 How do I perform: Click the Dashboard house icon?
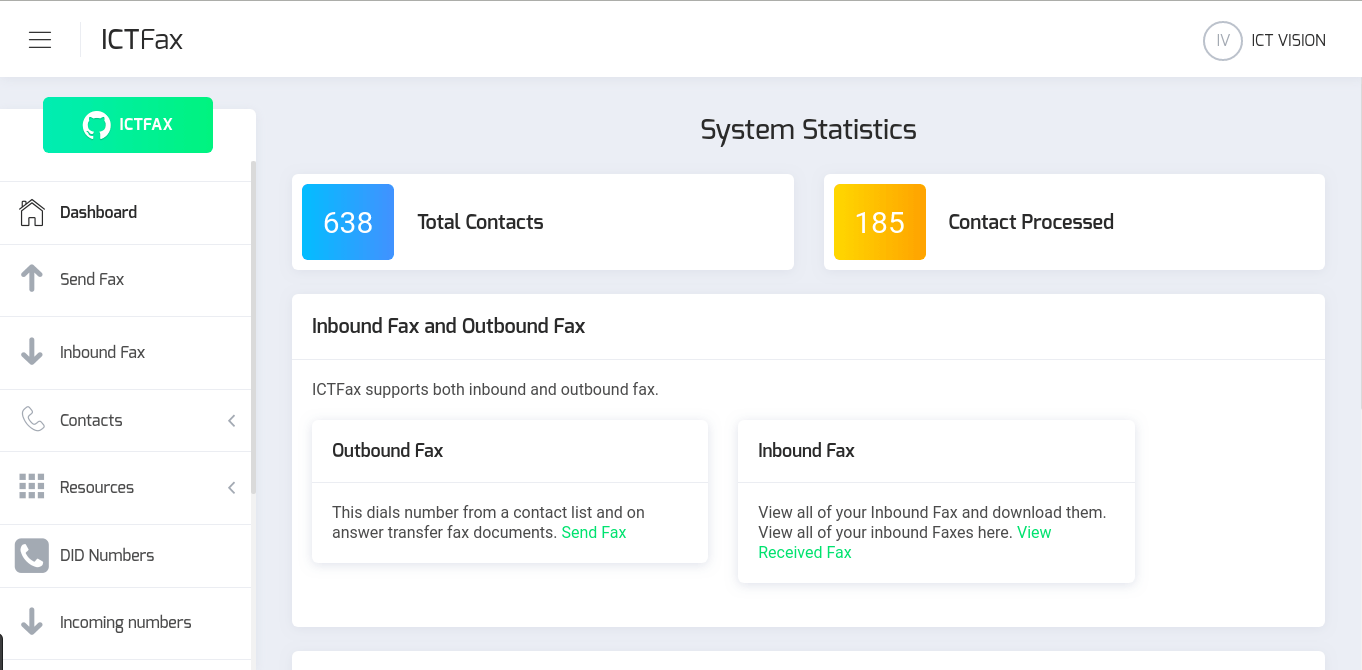pos(32,212)
